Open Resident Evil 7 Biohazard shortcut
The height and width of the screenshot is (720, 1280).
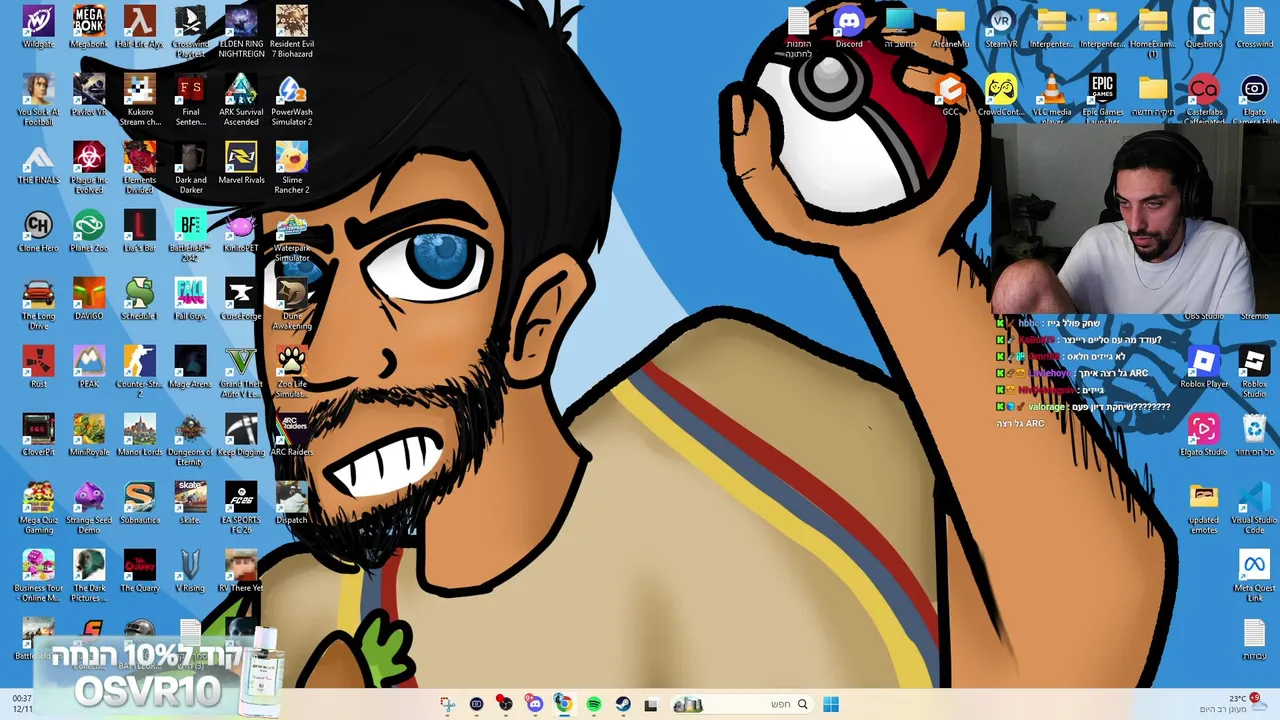[x=292, y=32]
